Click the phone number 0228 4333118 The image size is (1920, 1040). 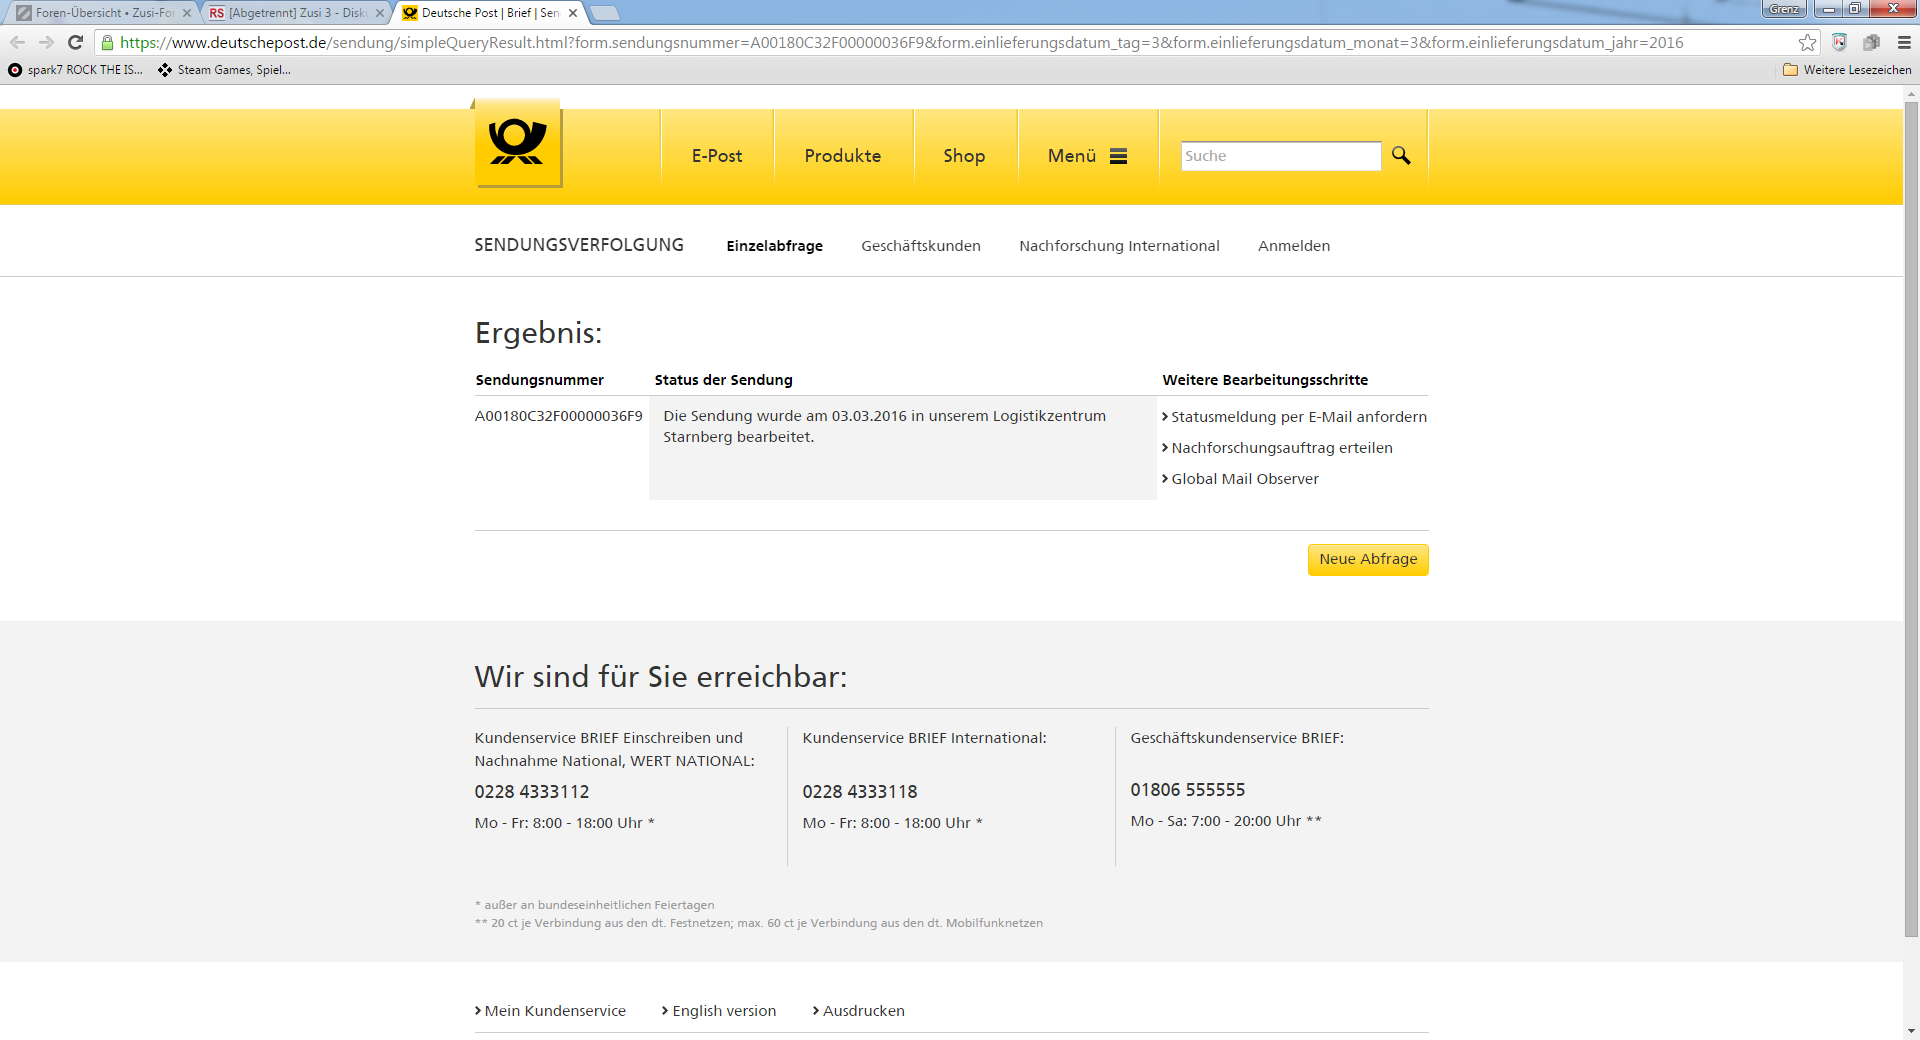[860, 792]
